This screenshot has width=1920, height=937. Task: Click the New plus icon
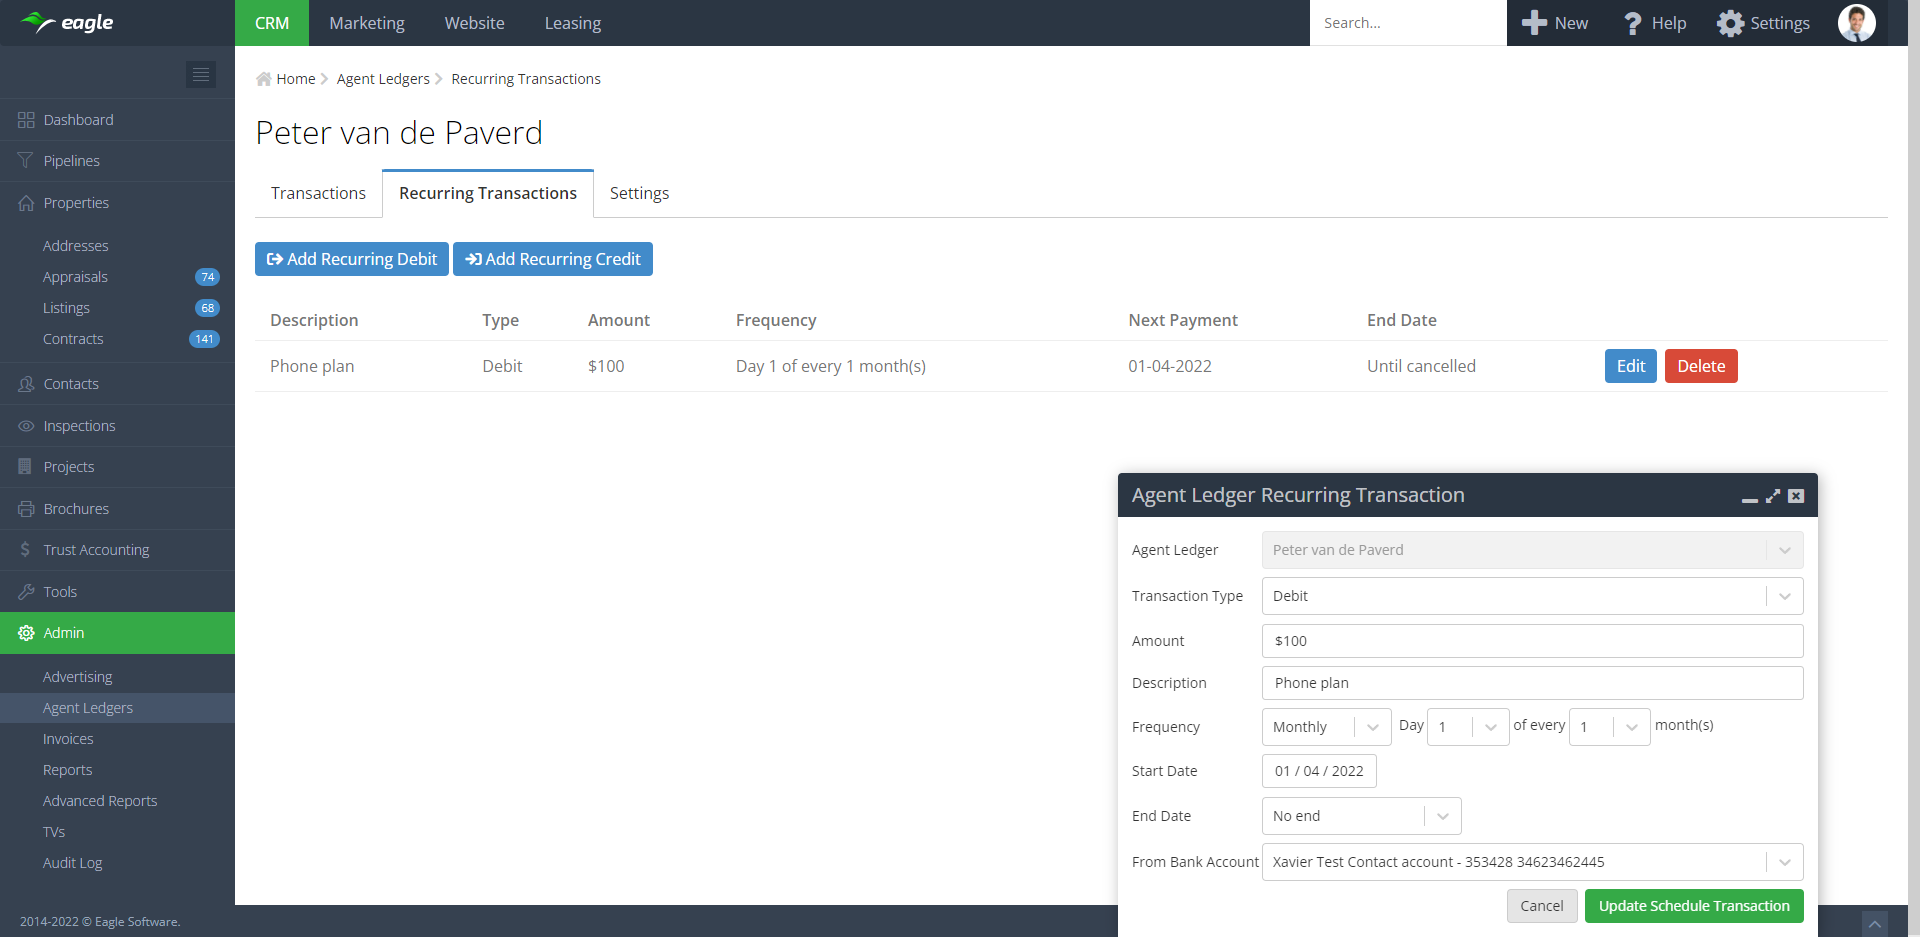point(1534,23)
